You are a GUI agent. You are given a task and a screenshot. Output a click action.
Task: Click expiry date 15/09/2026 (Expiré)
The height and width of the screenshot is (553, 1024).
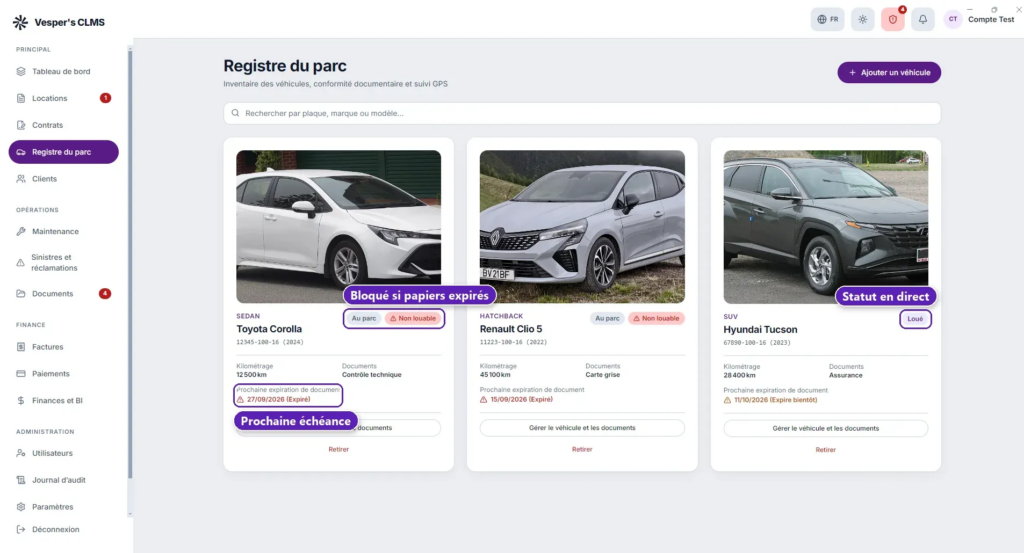[x=521, y=400]
